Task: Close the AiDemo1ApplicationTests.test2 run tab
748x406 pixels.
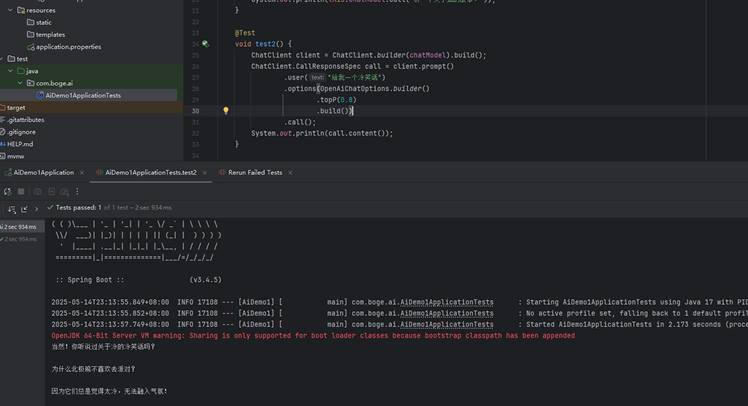Action: coord(206,172)
